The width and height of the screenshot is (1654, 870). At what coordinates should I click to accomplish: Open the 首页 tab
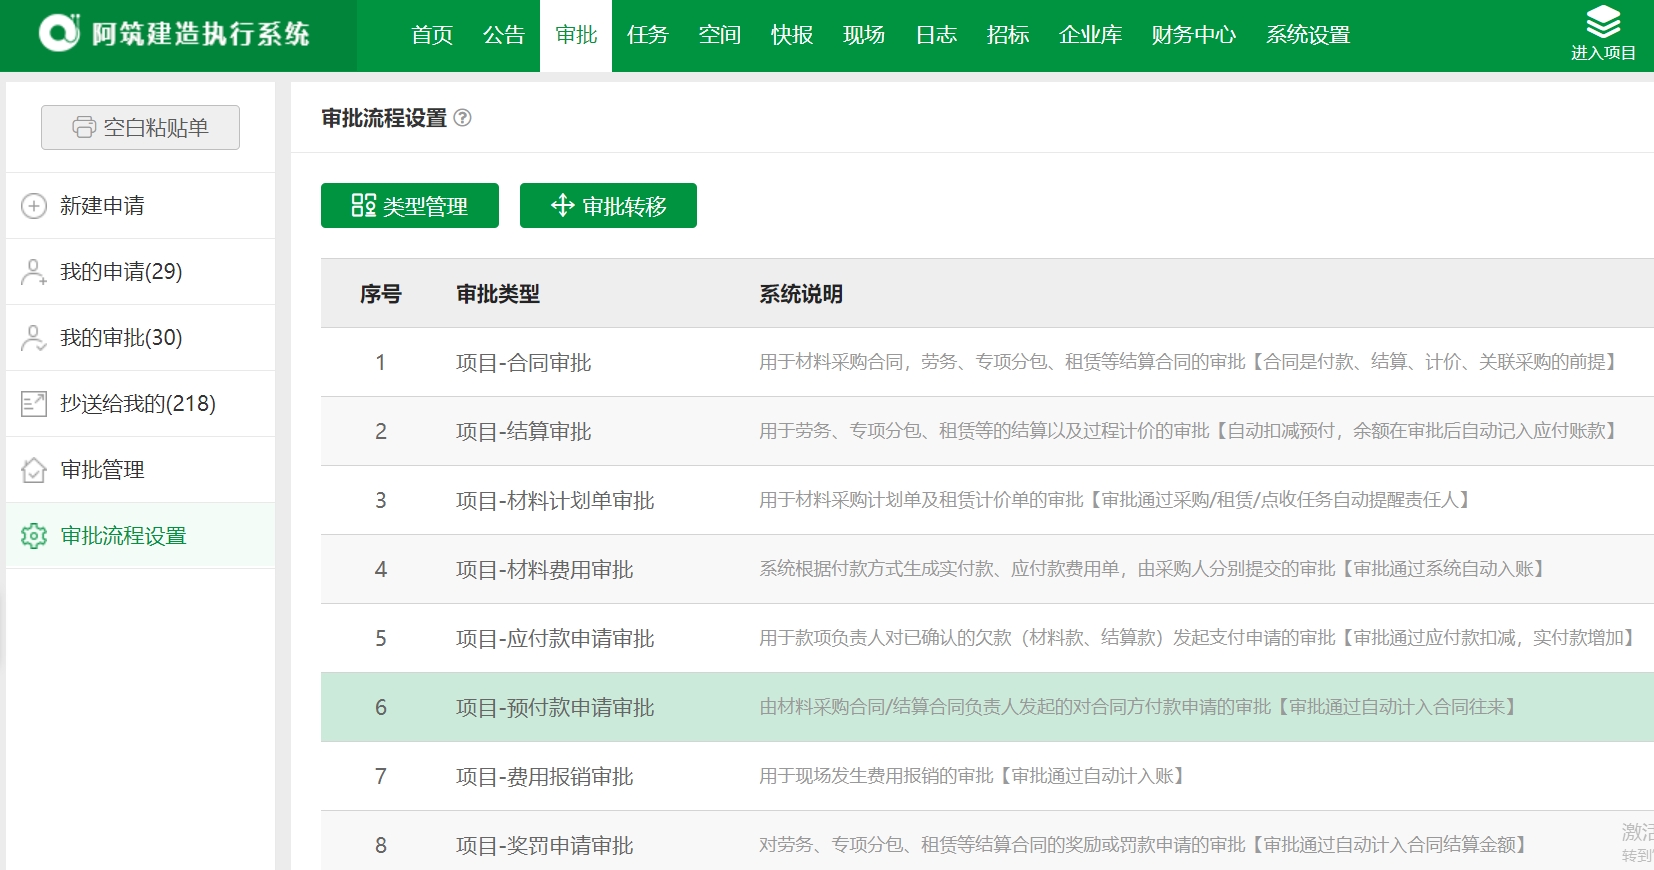432,35
